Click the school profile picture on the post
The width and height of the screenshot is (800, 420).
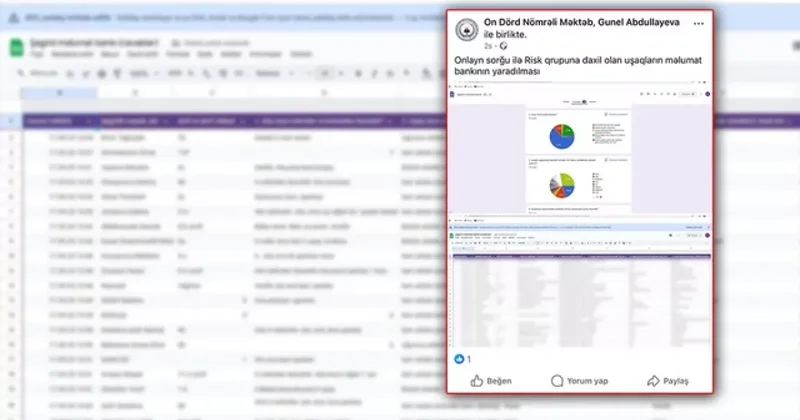(x=467, y=30)
